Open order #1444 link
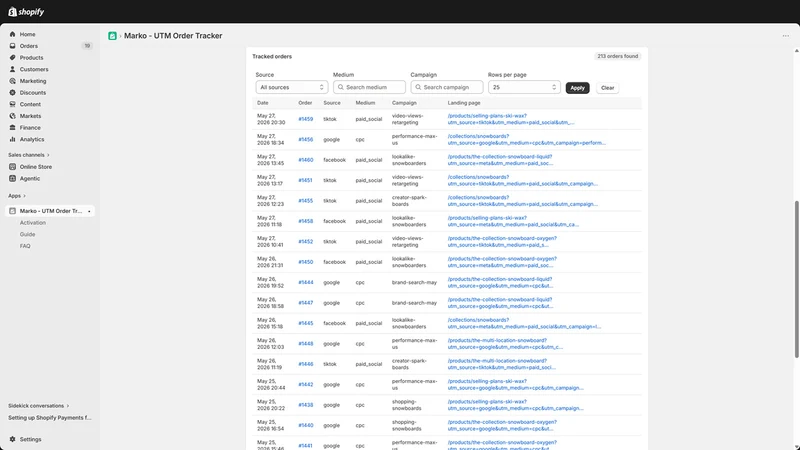Viewport: 800px width, 450px height. (306, 282)
